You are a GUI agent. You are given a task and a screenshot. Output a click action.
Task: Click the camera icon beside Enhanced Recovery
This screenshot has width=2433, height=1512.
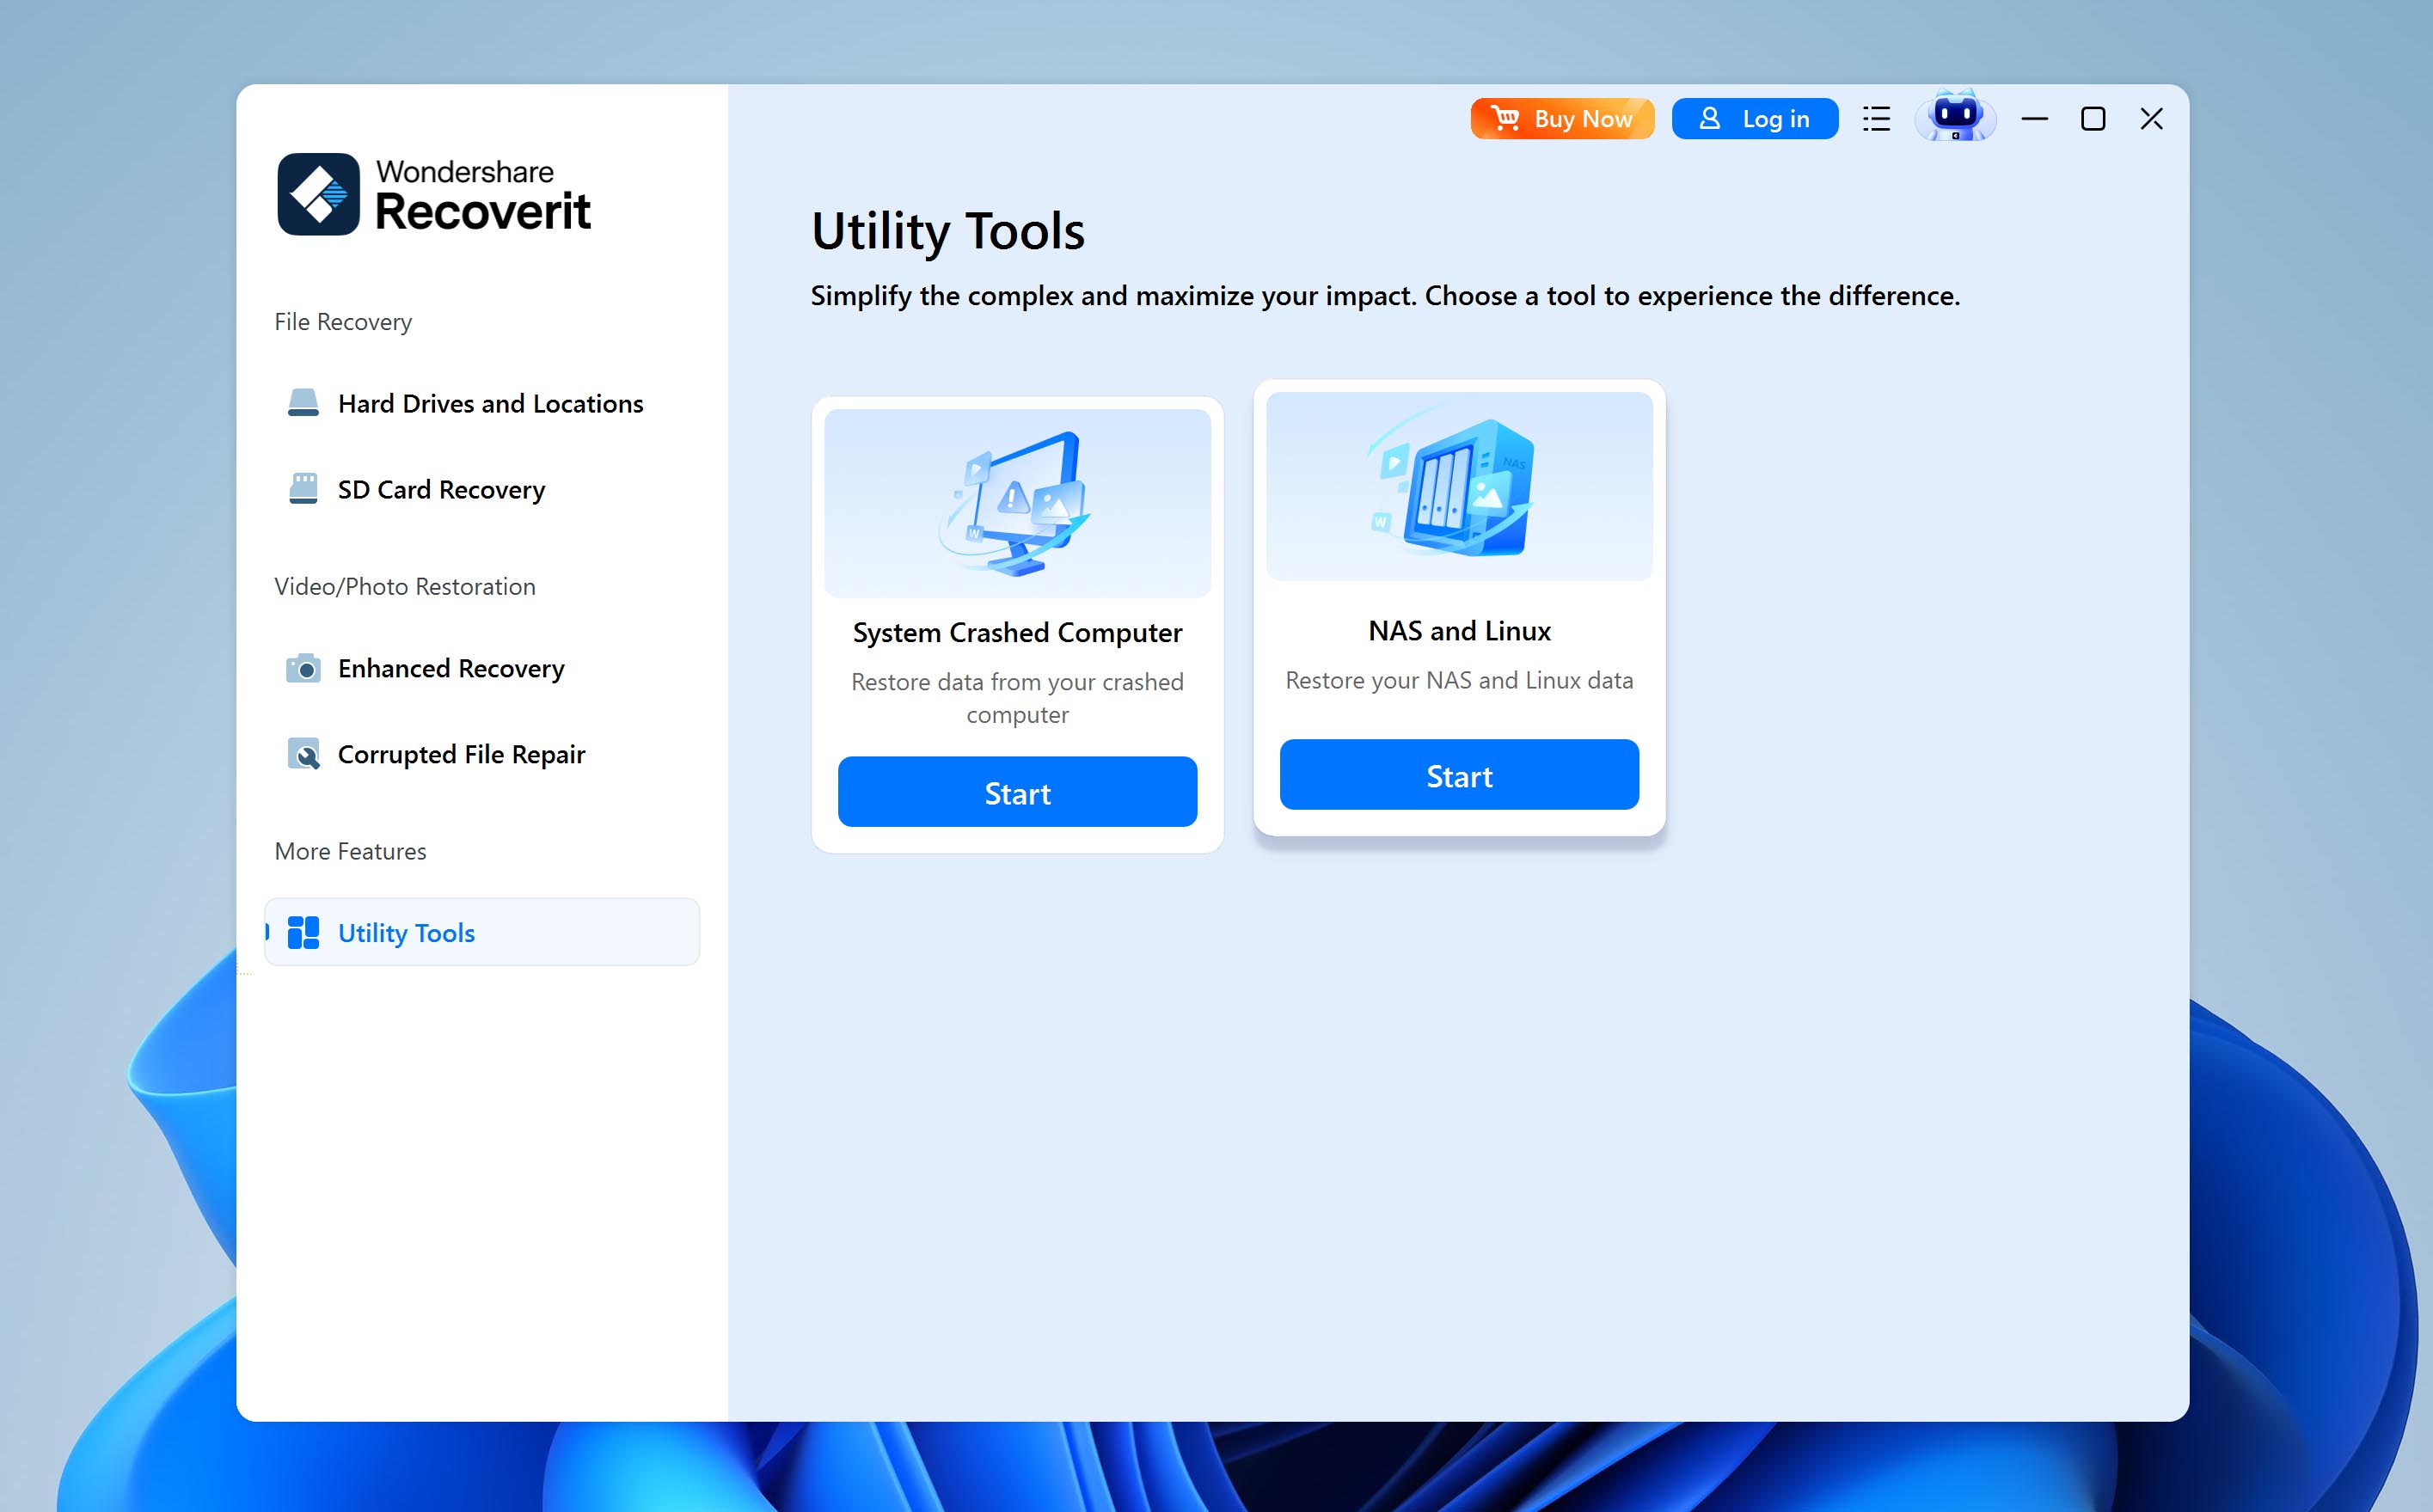pyautogui.click(x=303, y=668)
